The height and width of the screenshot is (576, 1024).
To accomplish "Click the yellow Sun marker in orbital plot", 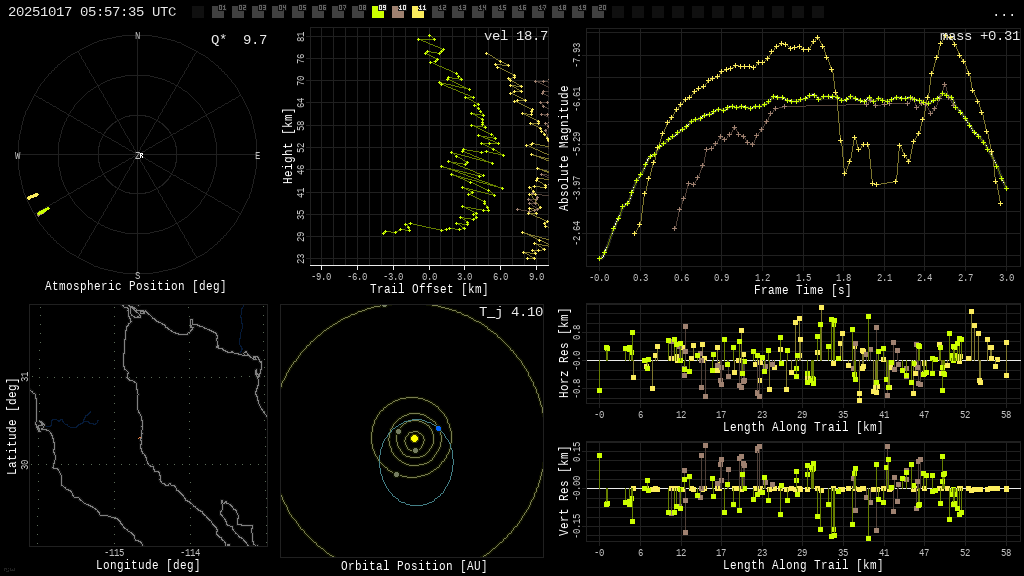I will pos(414,438).
